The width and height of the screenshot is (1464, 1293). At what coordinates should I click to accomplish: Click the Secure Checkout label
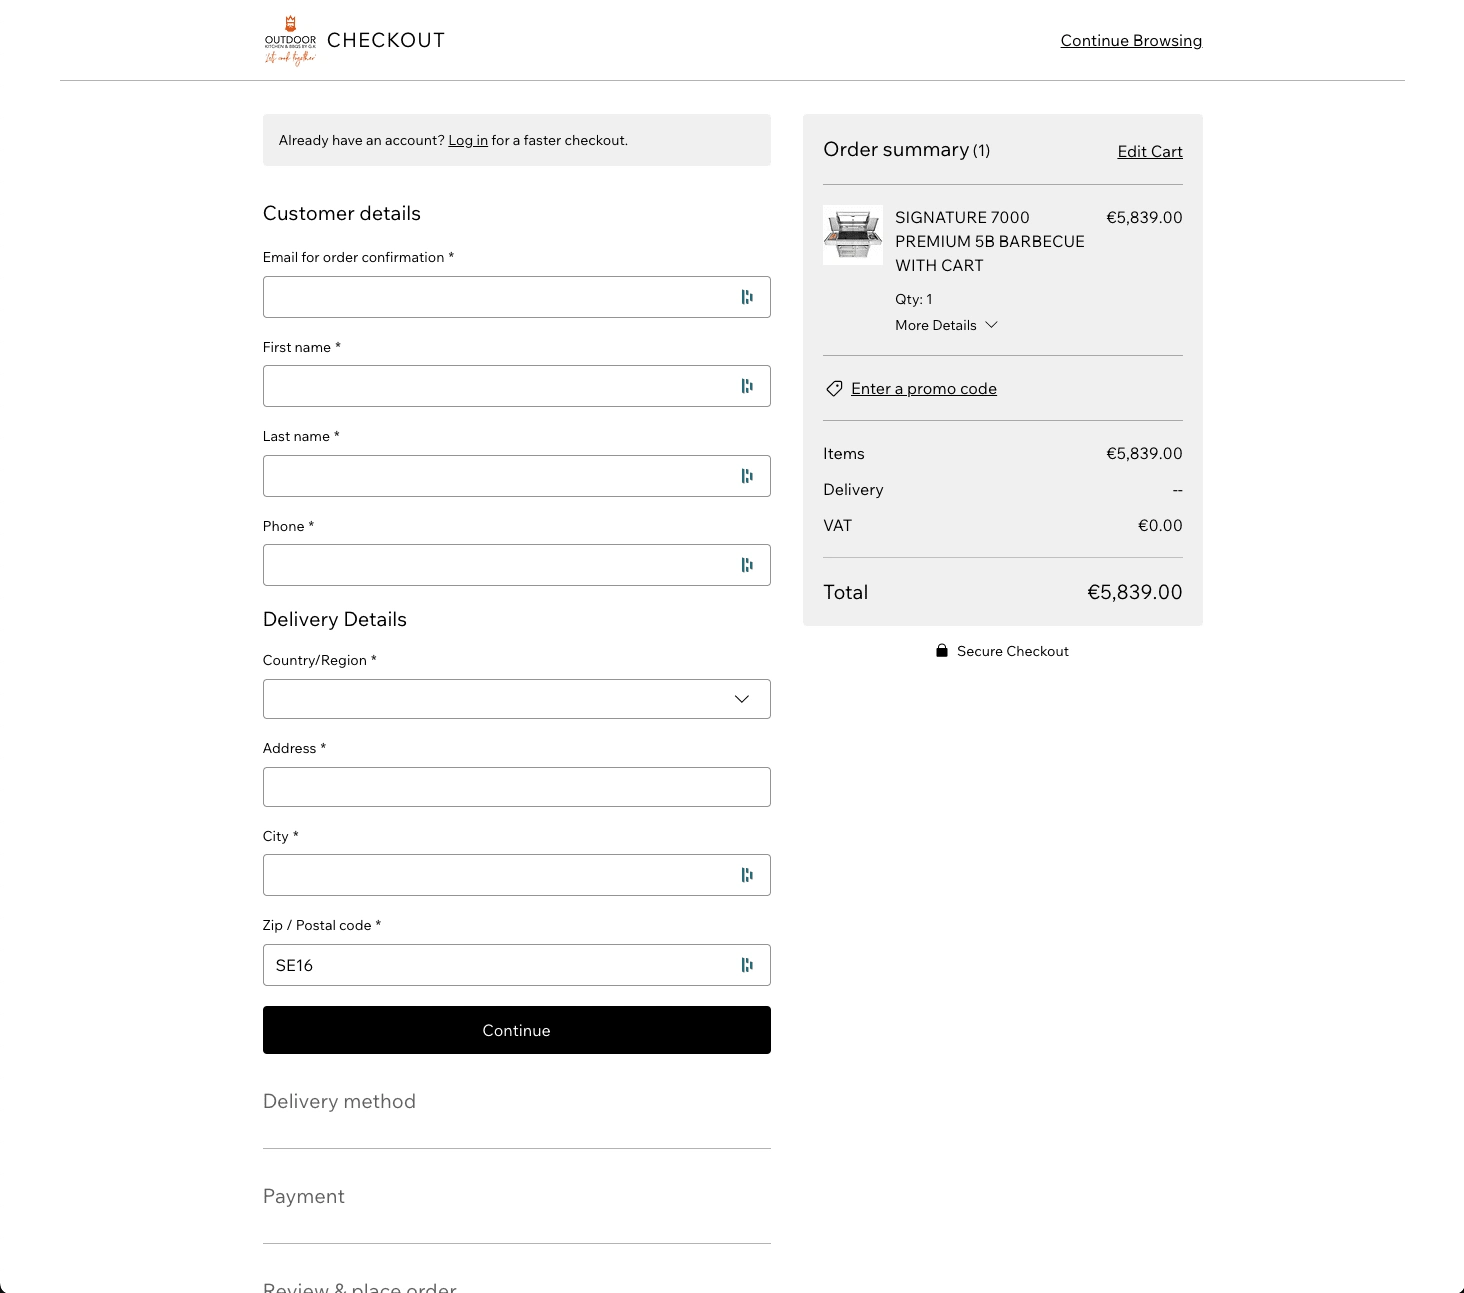point(1013,651)
